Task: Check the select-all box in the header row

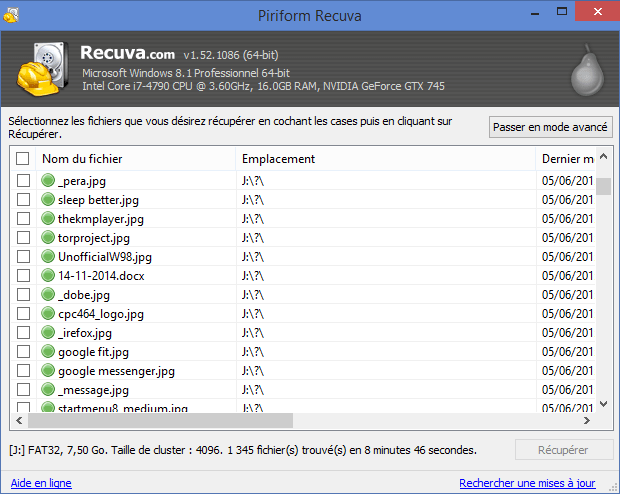Action: [x=23, y=159]
